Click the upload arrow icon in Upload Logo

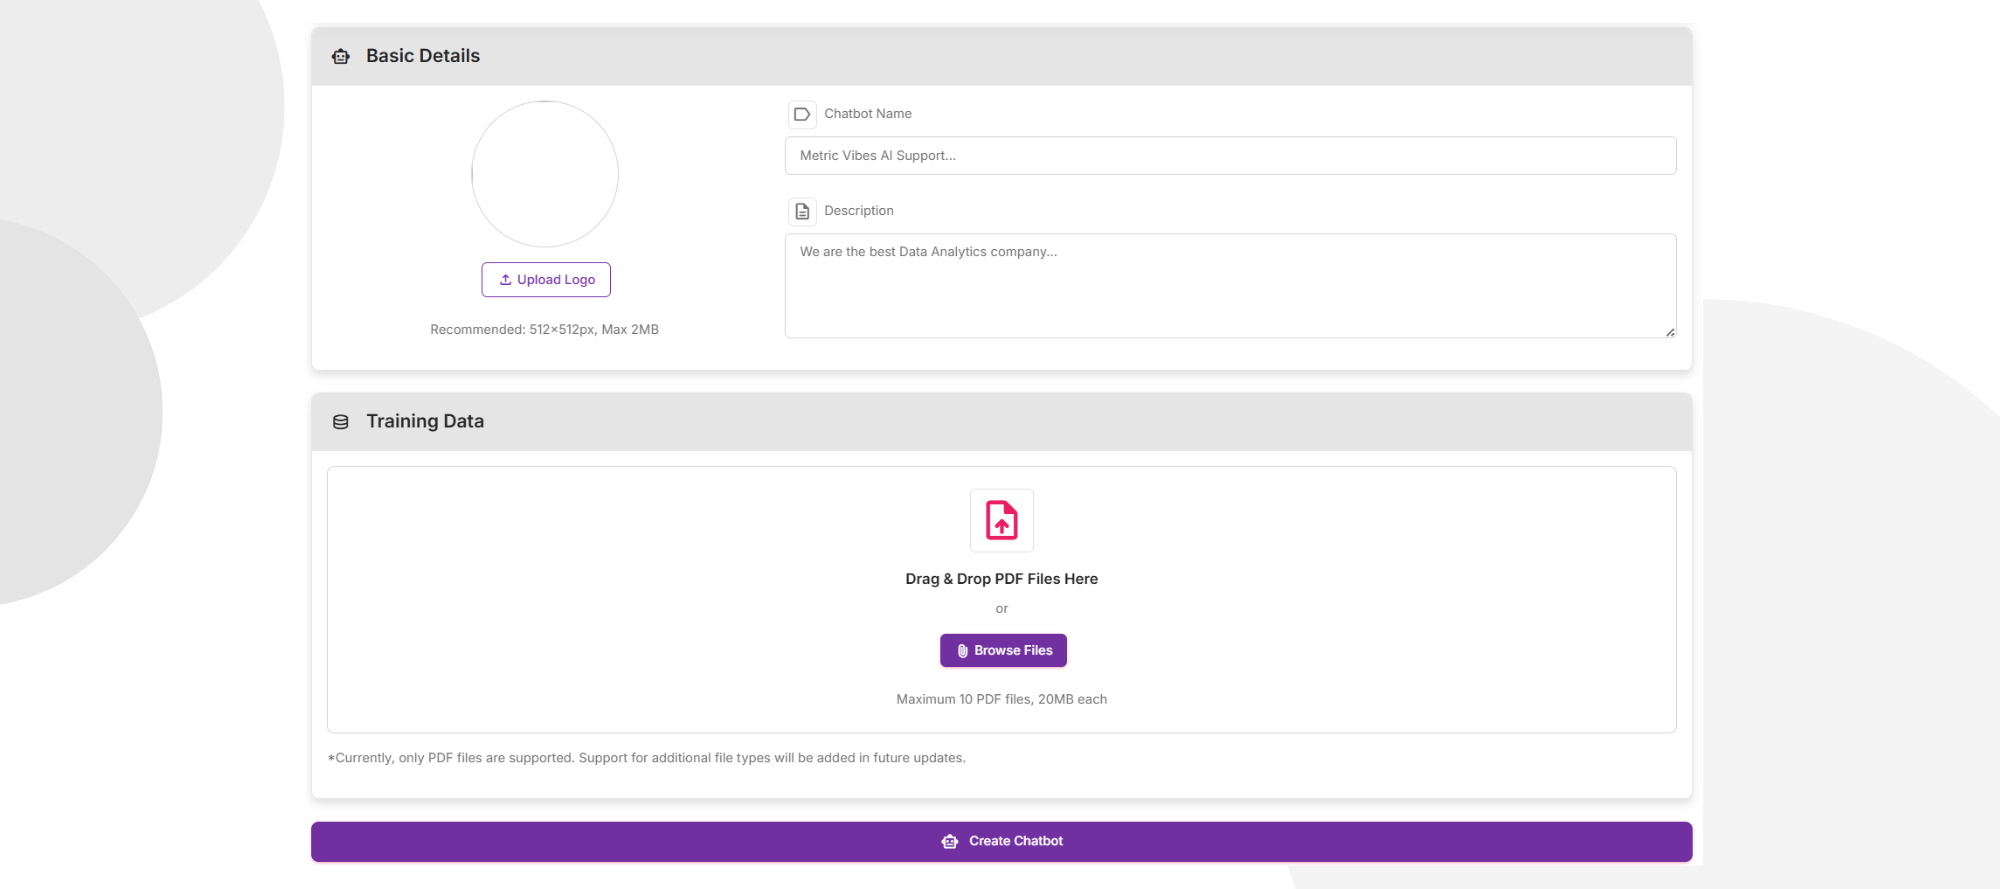coord(505,280)
